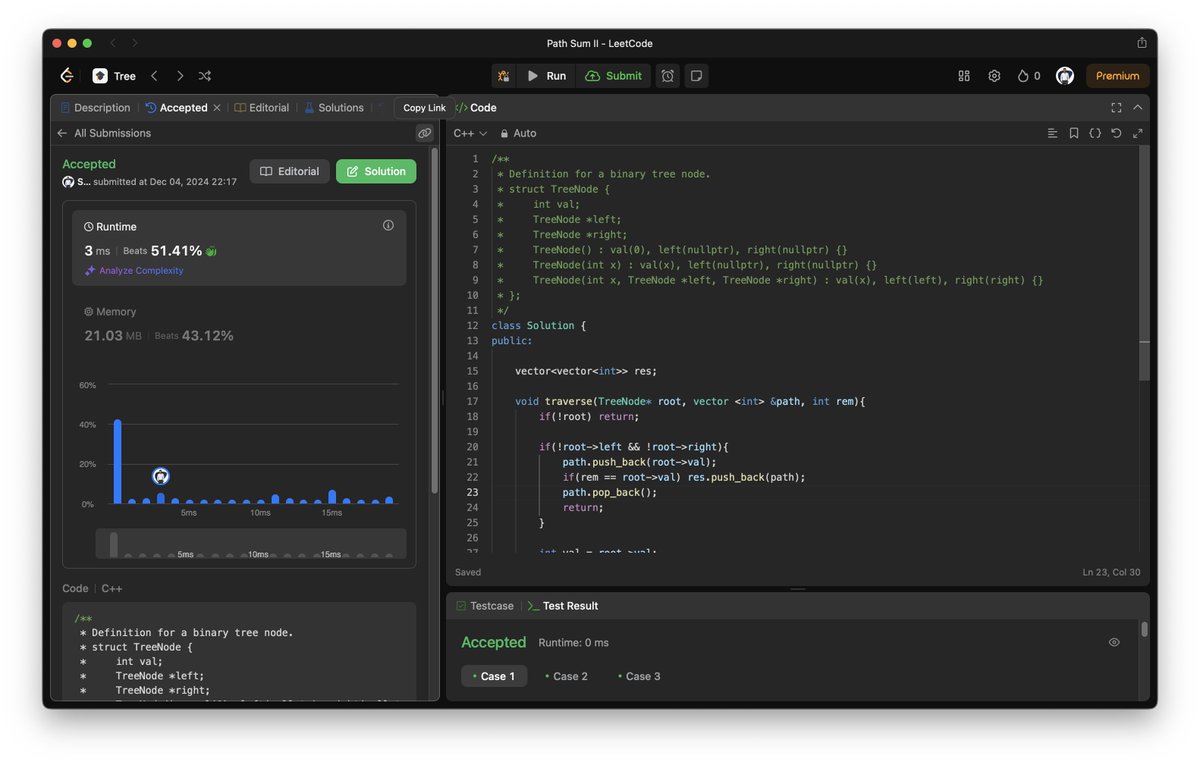1200x765 pixels.
Task: Collapse the Code panel chevron
Action: point(1138,108)
